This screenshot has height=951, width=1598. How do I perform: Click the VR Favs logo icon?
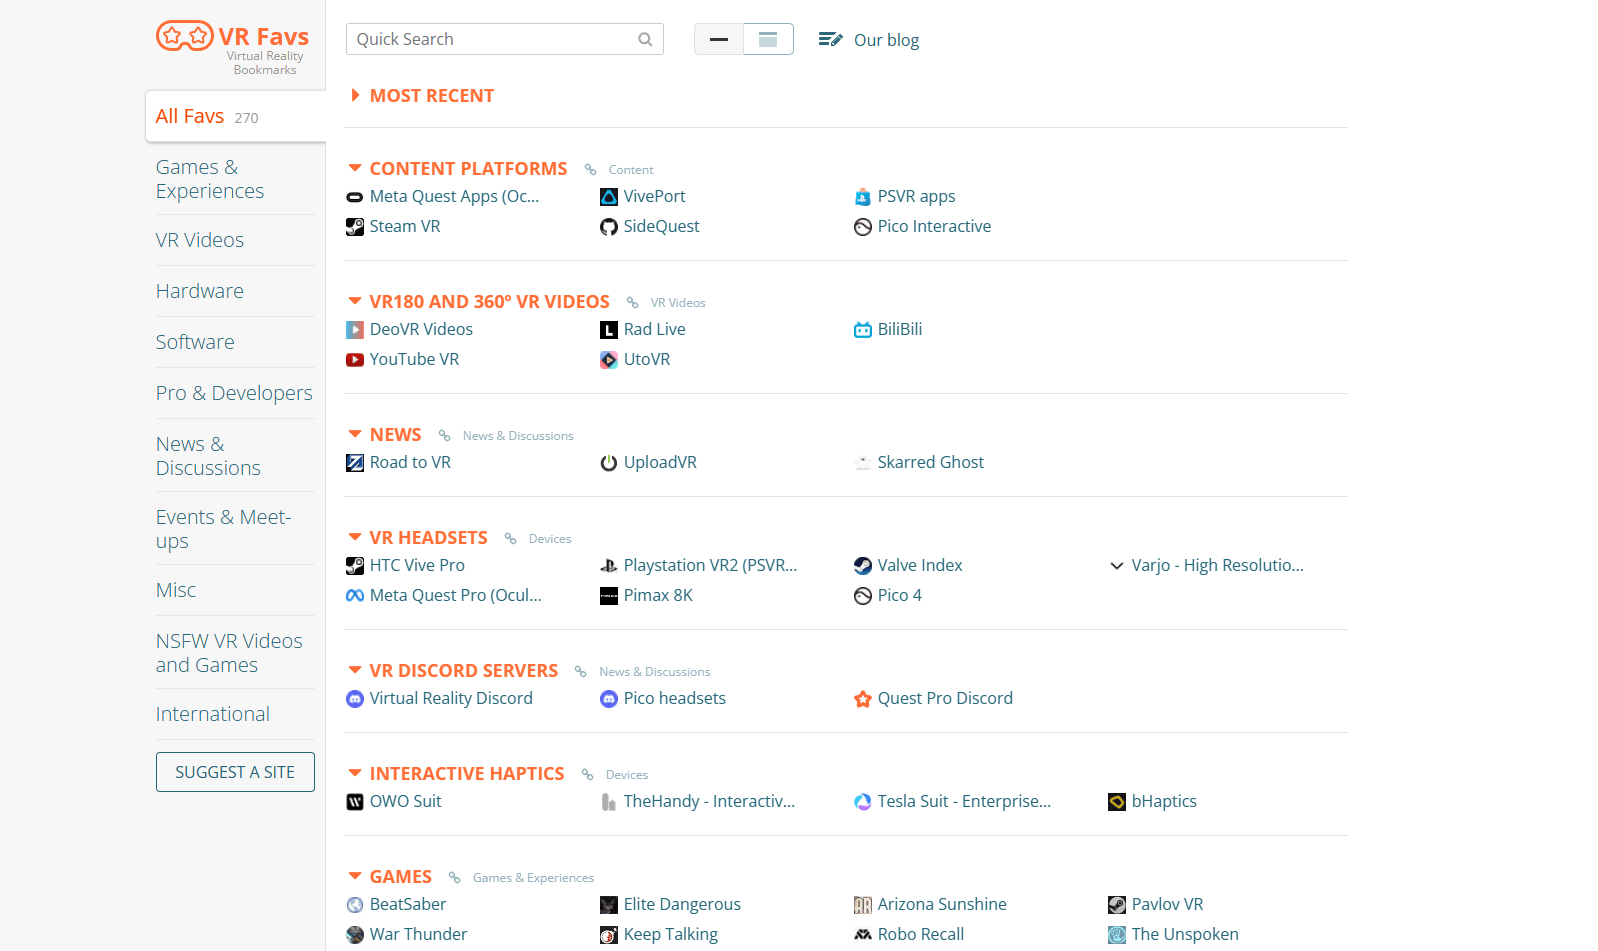click(185, 37)
